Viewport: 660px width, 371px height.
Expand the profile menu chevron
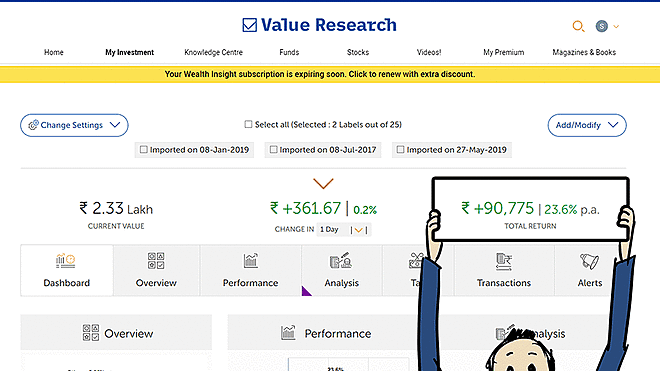click(616, 27)
